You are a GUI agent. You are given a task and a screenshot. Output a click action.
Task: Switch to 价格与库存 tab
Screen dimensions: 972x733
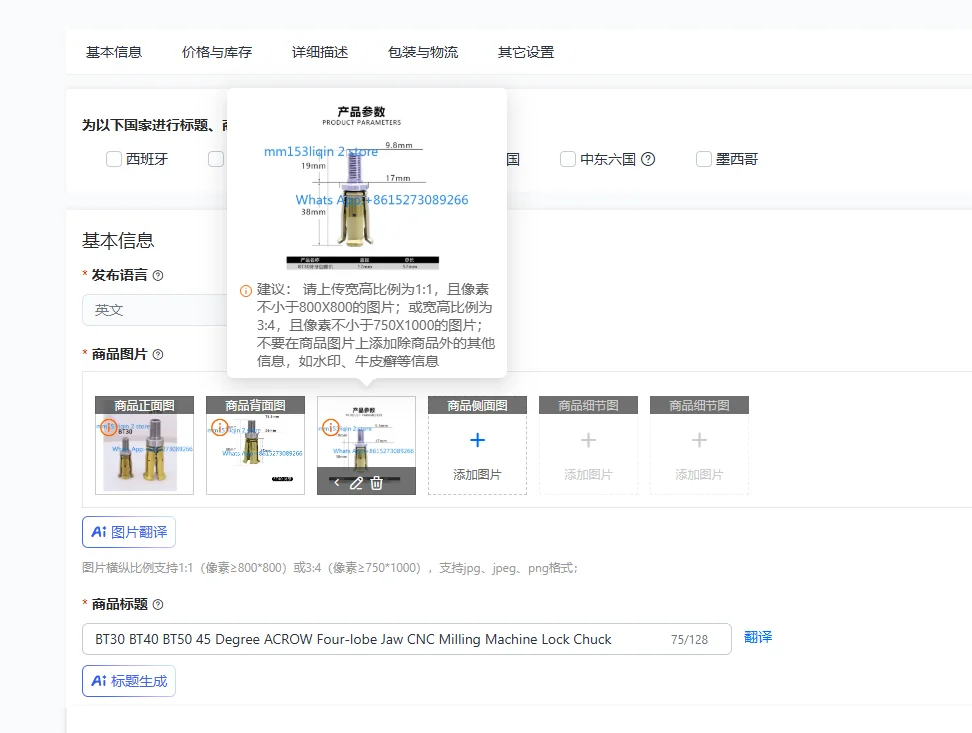(217, 52)
